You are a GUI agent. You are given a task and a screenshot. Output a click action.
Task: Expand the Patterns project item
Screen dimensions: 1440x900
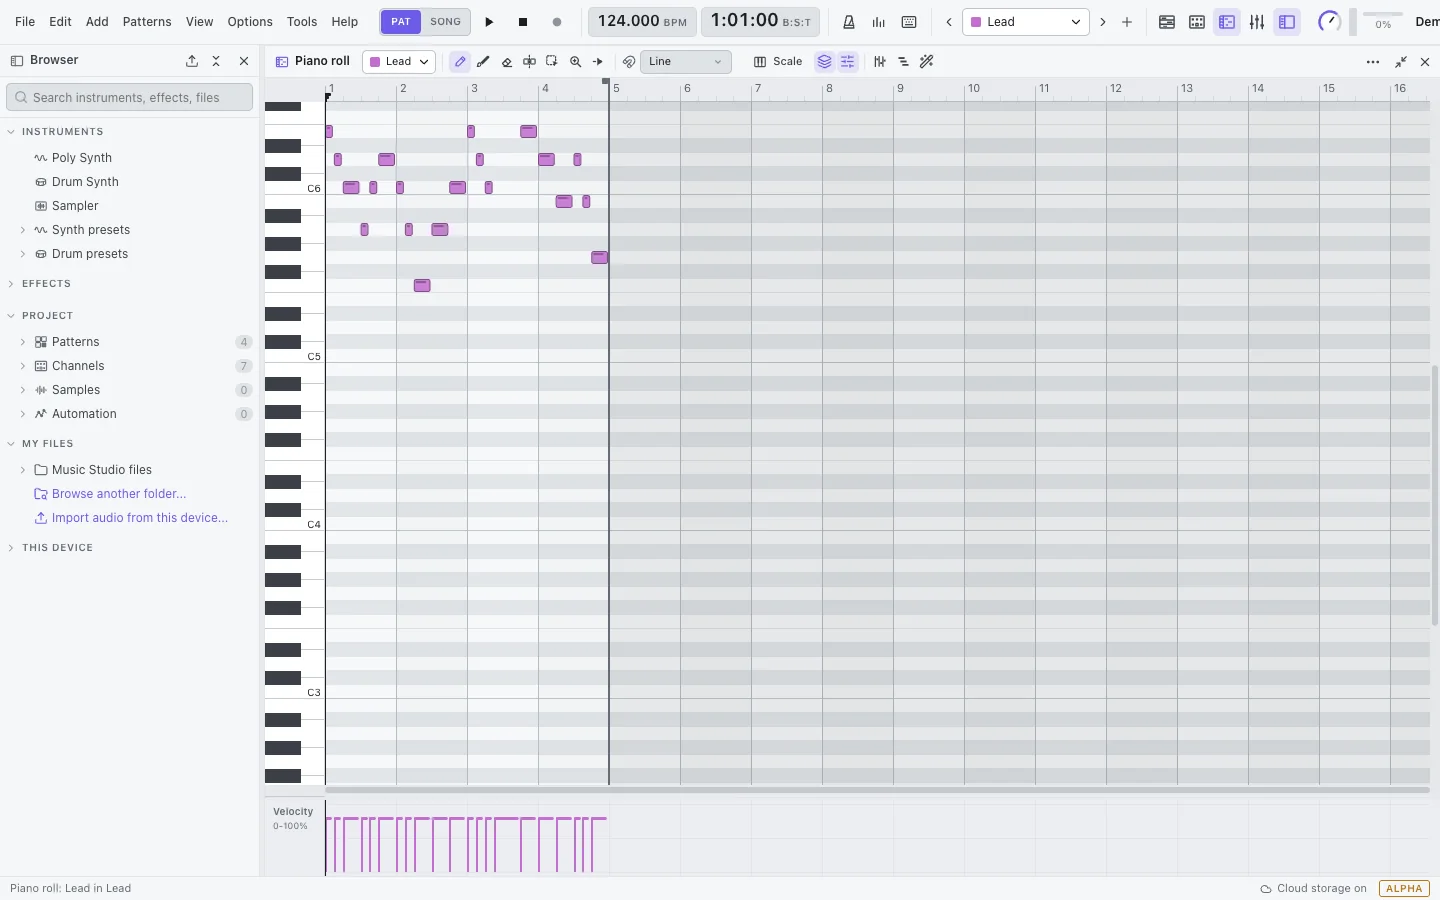(x=23, y=342)
